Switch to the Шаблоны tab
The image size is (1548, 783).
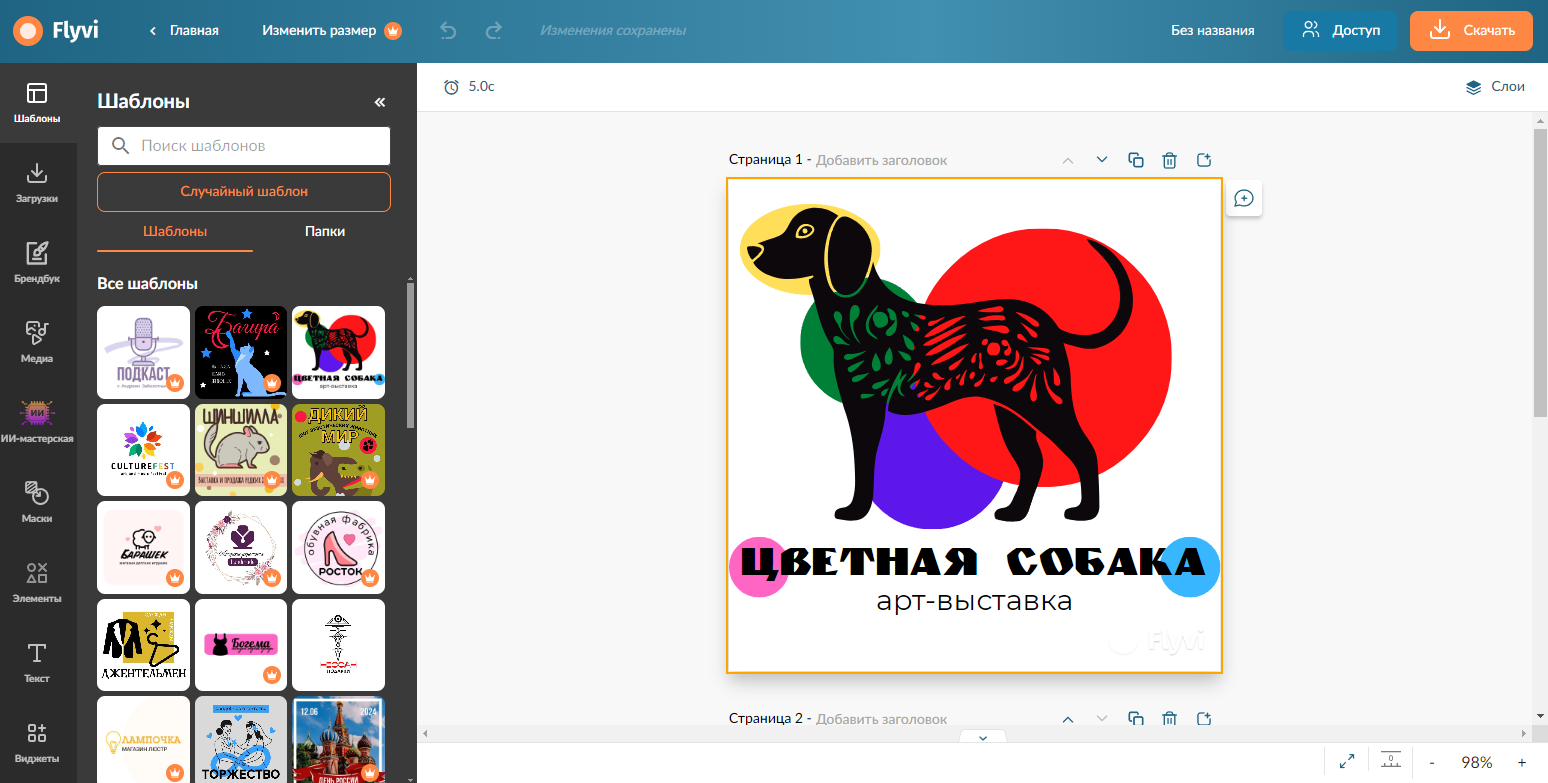pos(175,231)
